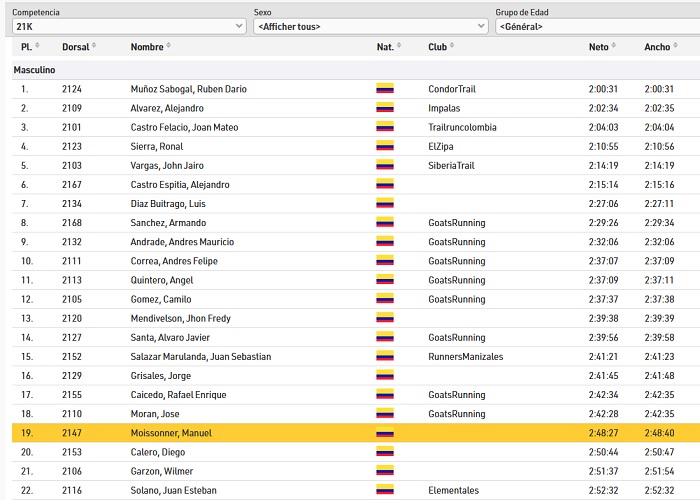The width and height of the screenshot is (700, 500).
Task: Select Castro Felacio, Joan Mateo entry
Action: 184,127
